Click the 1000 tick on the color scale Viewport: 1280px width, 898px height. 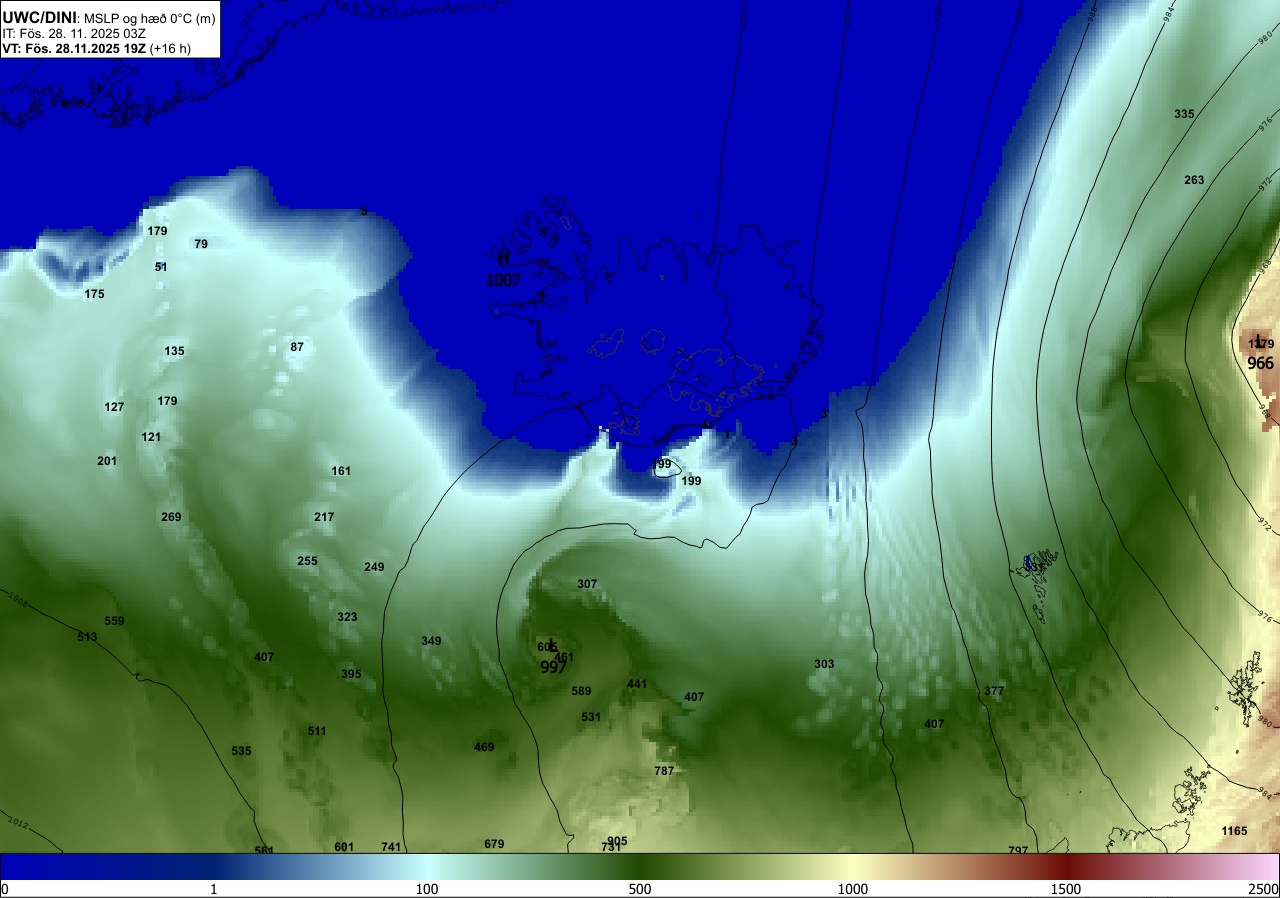(x=852, y=890)
